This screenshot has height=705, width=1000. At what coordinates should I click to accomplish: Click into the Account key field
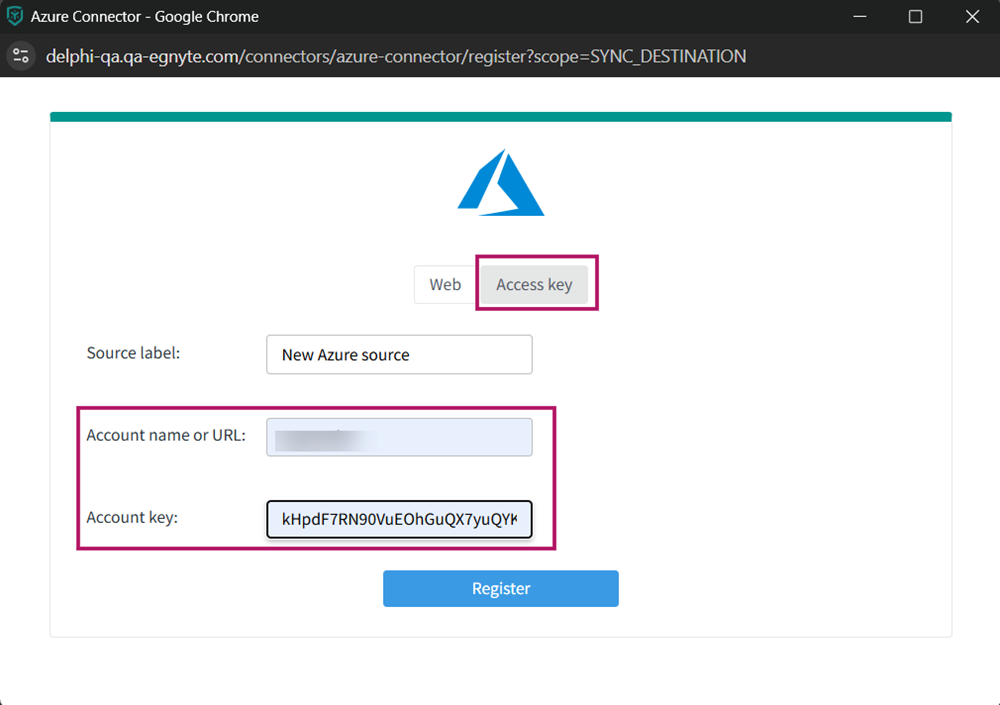click(x=399, y=519)
